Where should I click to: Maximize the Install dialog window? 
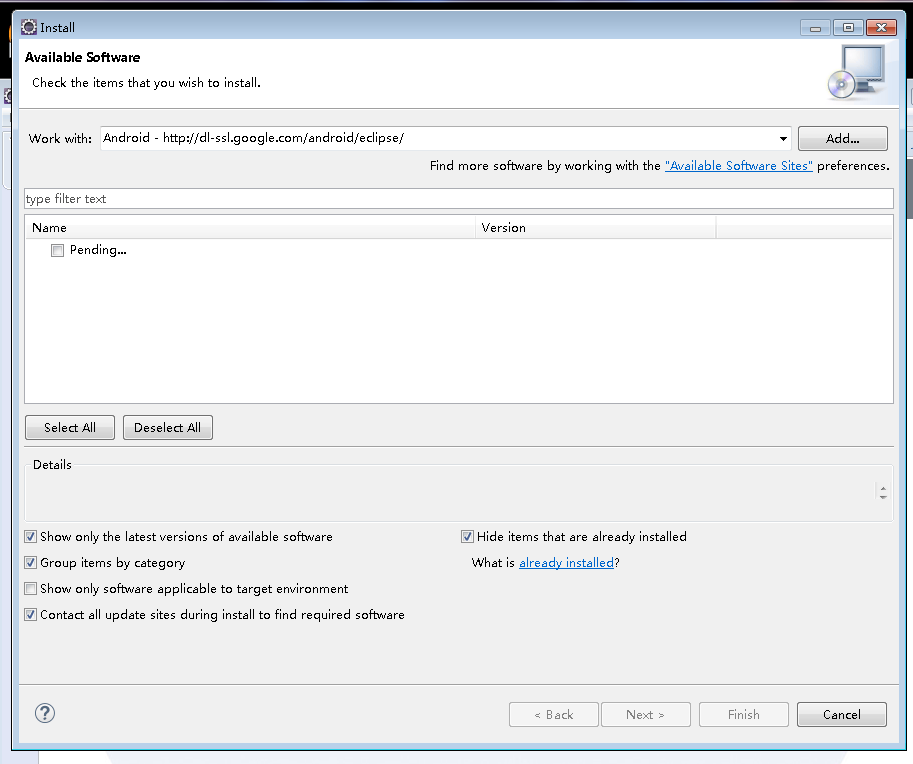(x=848, y=27)
